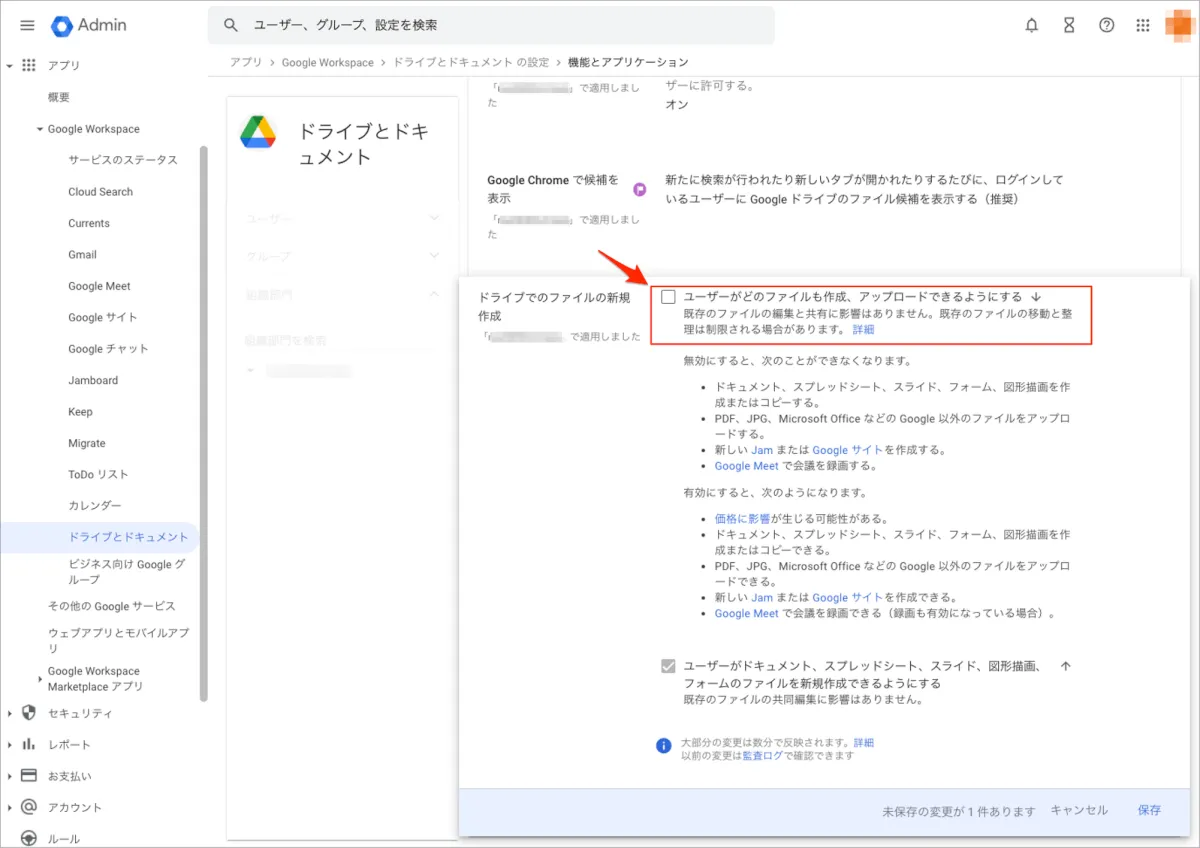Click Google Workspace in the breadcrumb
The width and height of the screenshot is (1200, 848).
coord(327,62)
